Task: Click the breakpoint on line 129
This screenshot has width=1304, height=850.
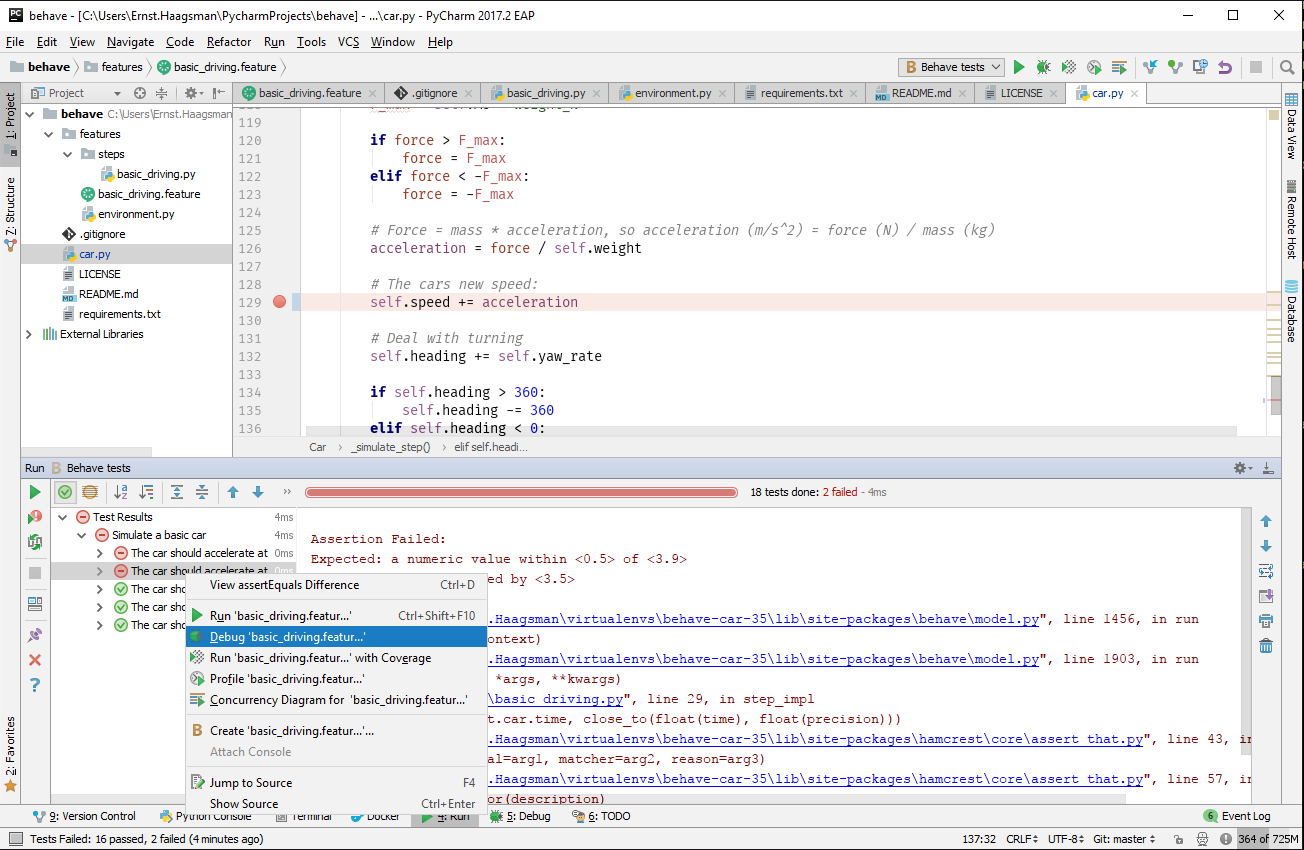Action: point(279,302)
